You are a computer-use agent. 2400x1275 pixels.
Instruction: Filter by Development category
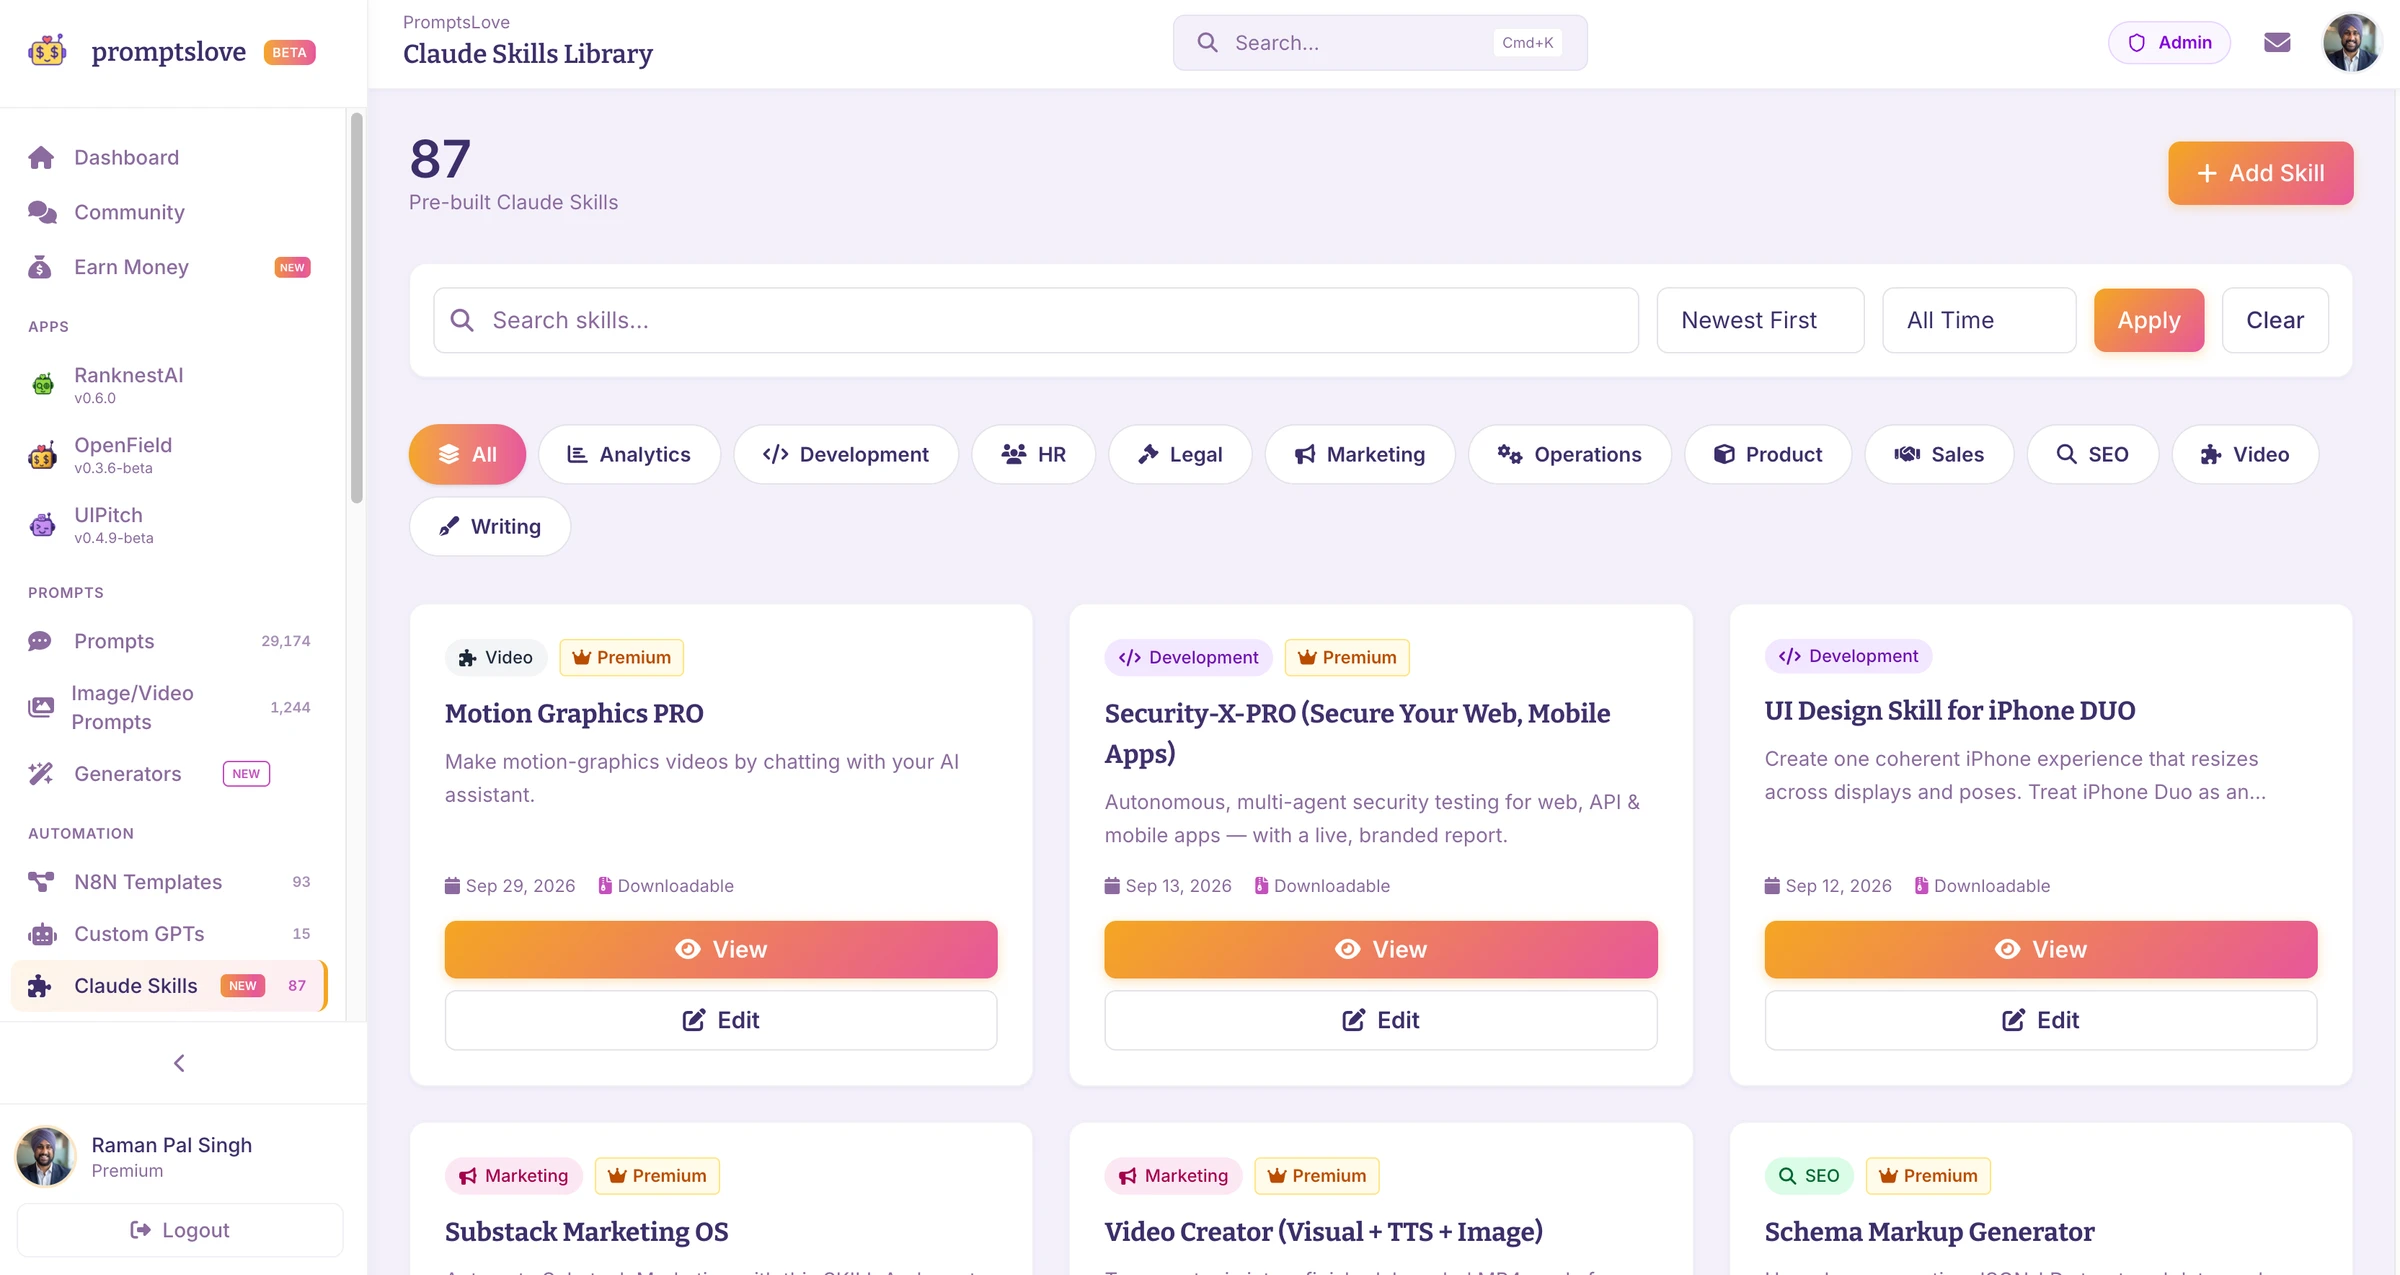point(846,454)
